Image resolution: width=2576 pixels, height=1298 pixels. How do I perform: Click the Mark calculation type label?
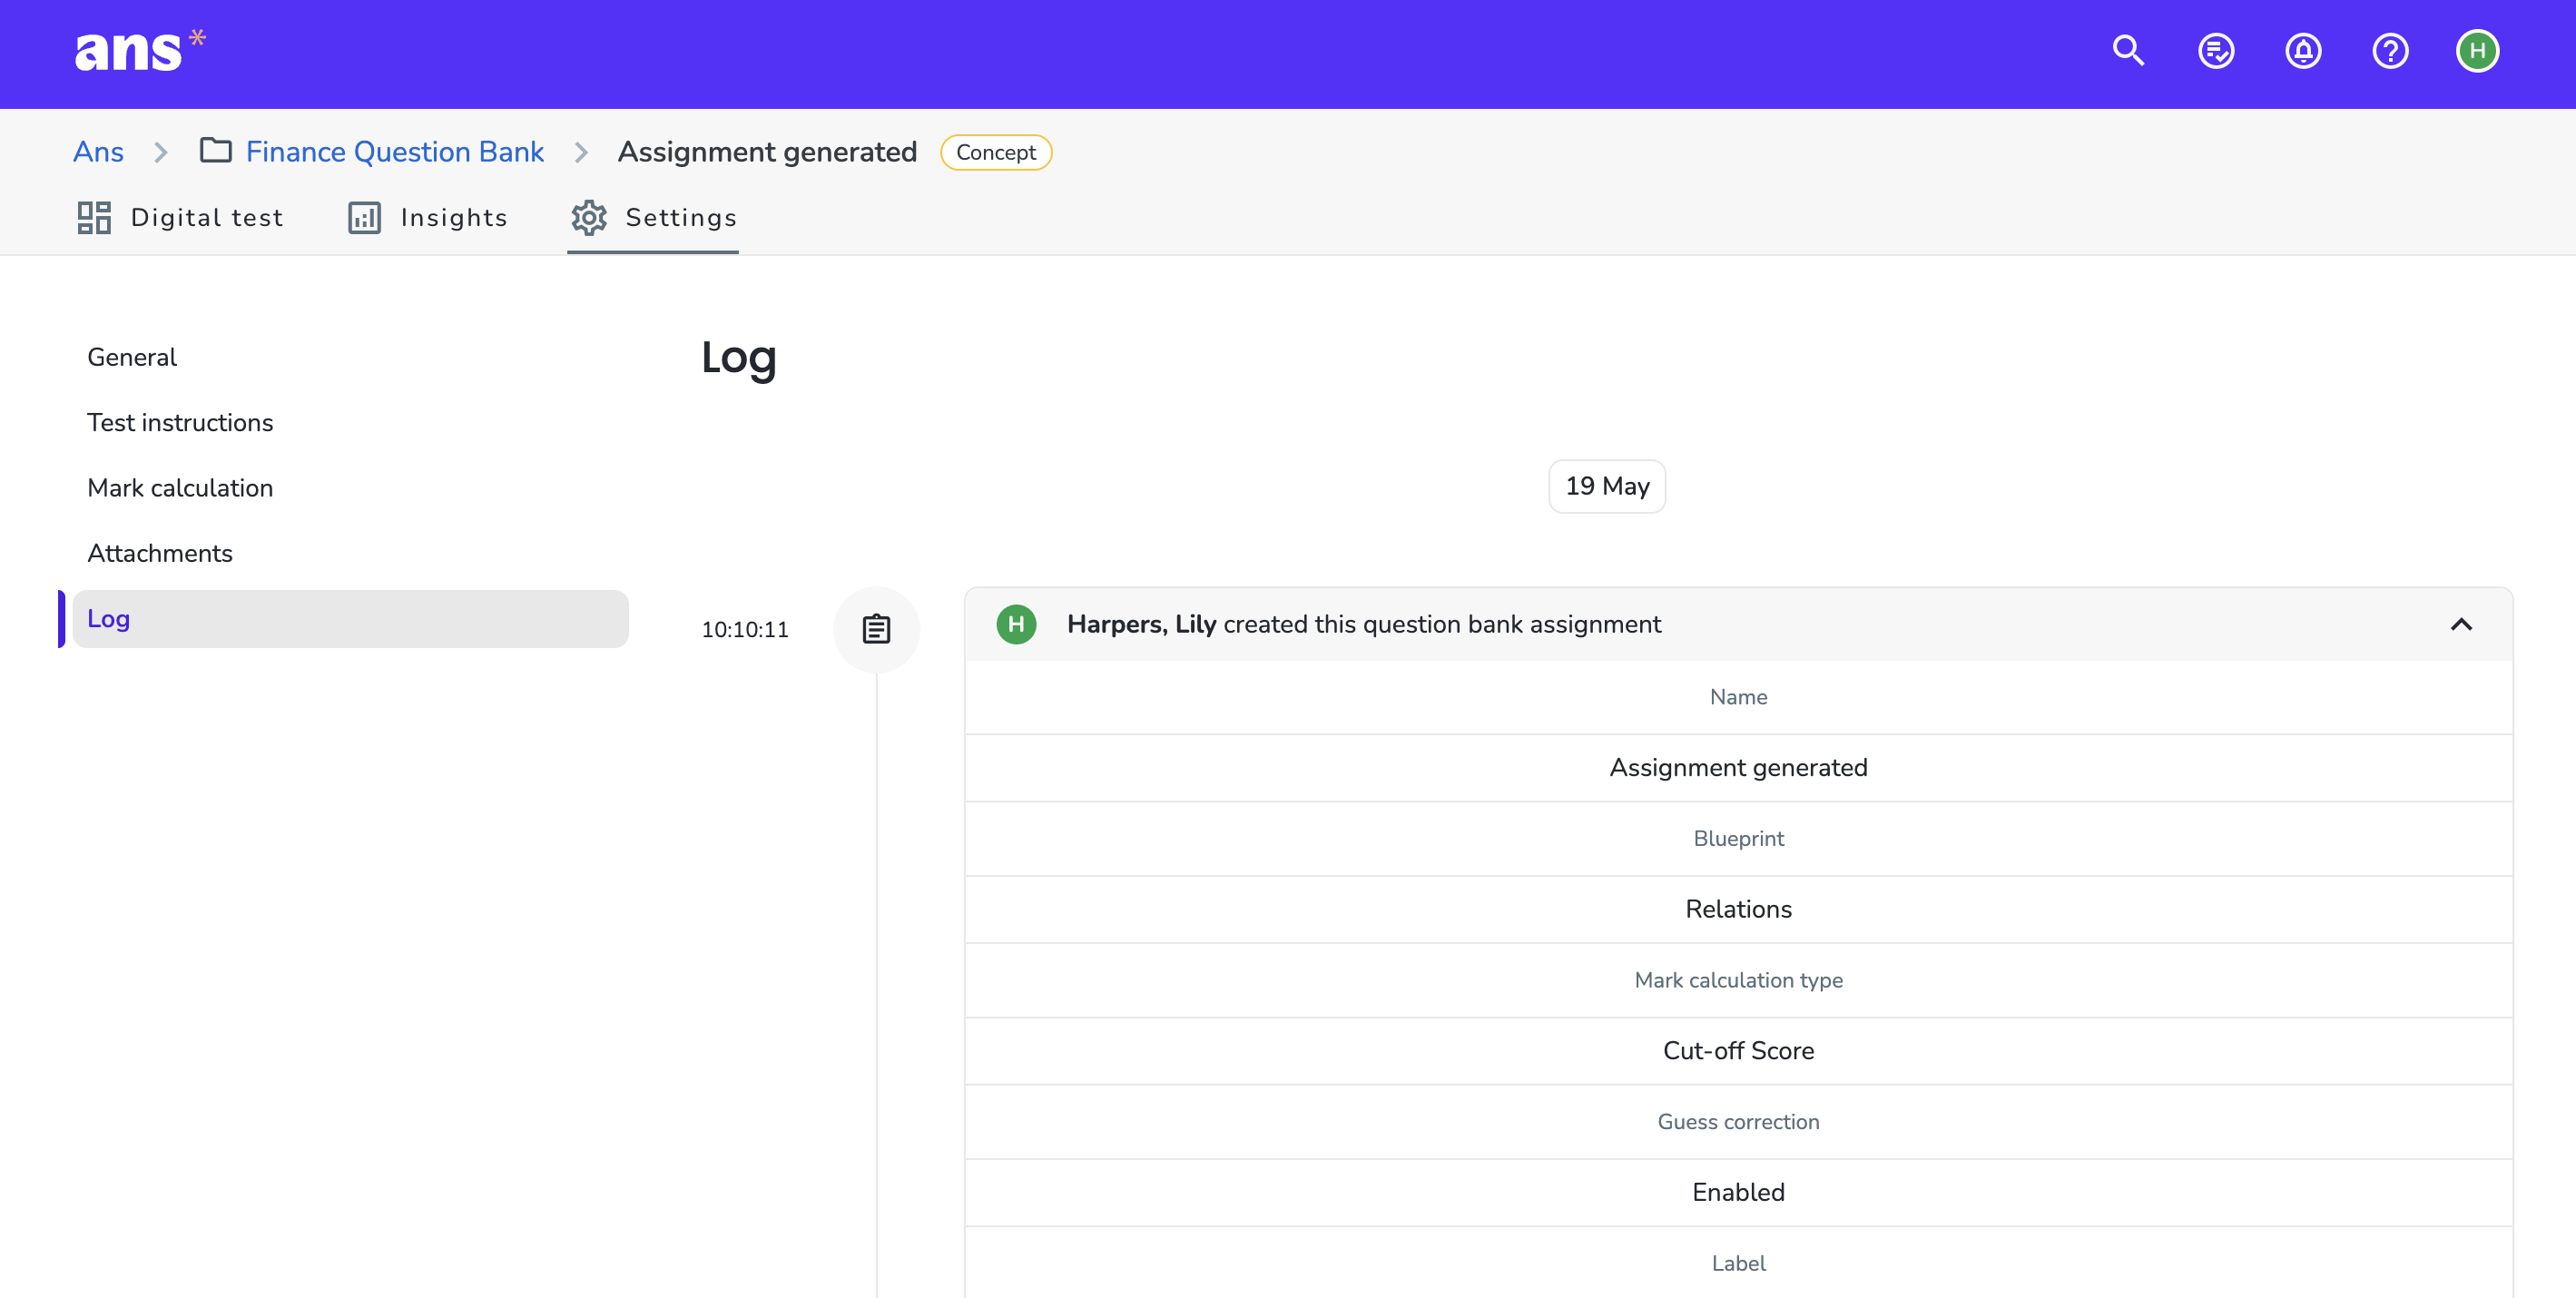click(1738, 980)
